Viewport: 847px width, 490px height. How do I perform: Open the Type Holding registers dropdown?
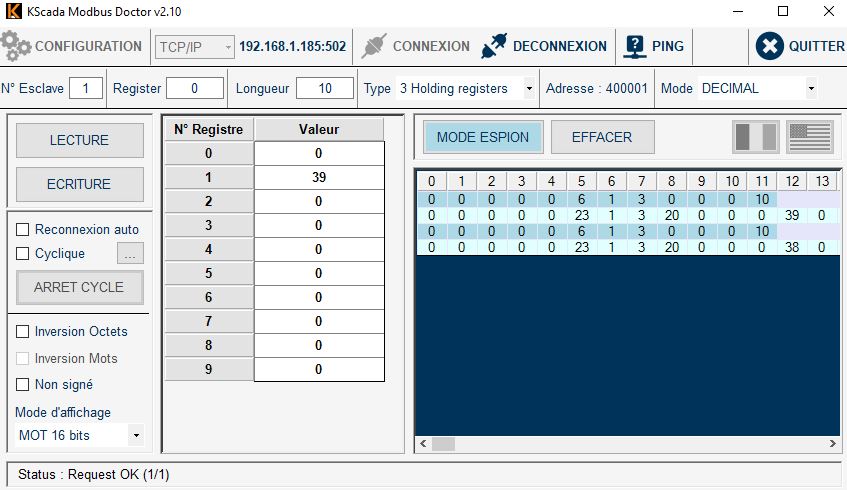point(528,89)
